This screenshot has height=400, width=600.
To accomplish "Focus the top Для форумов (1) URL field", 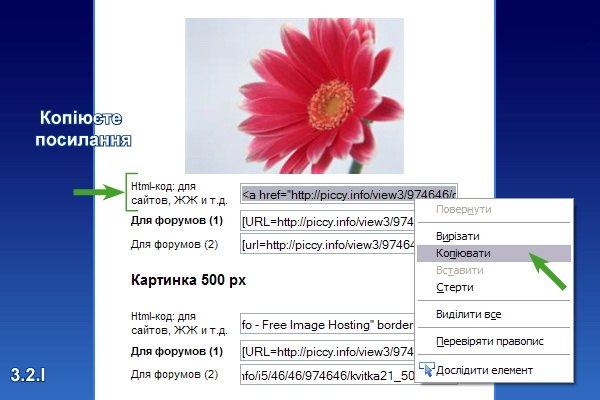I will pos(327,221).
